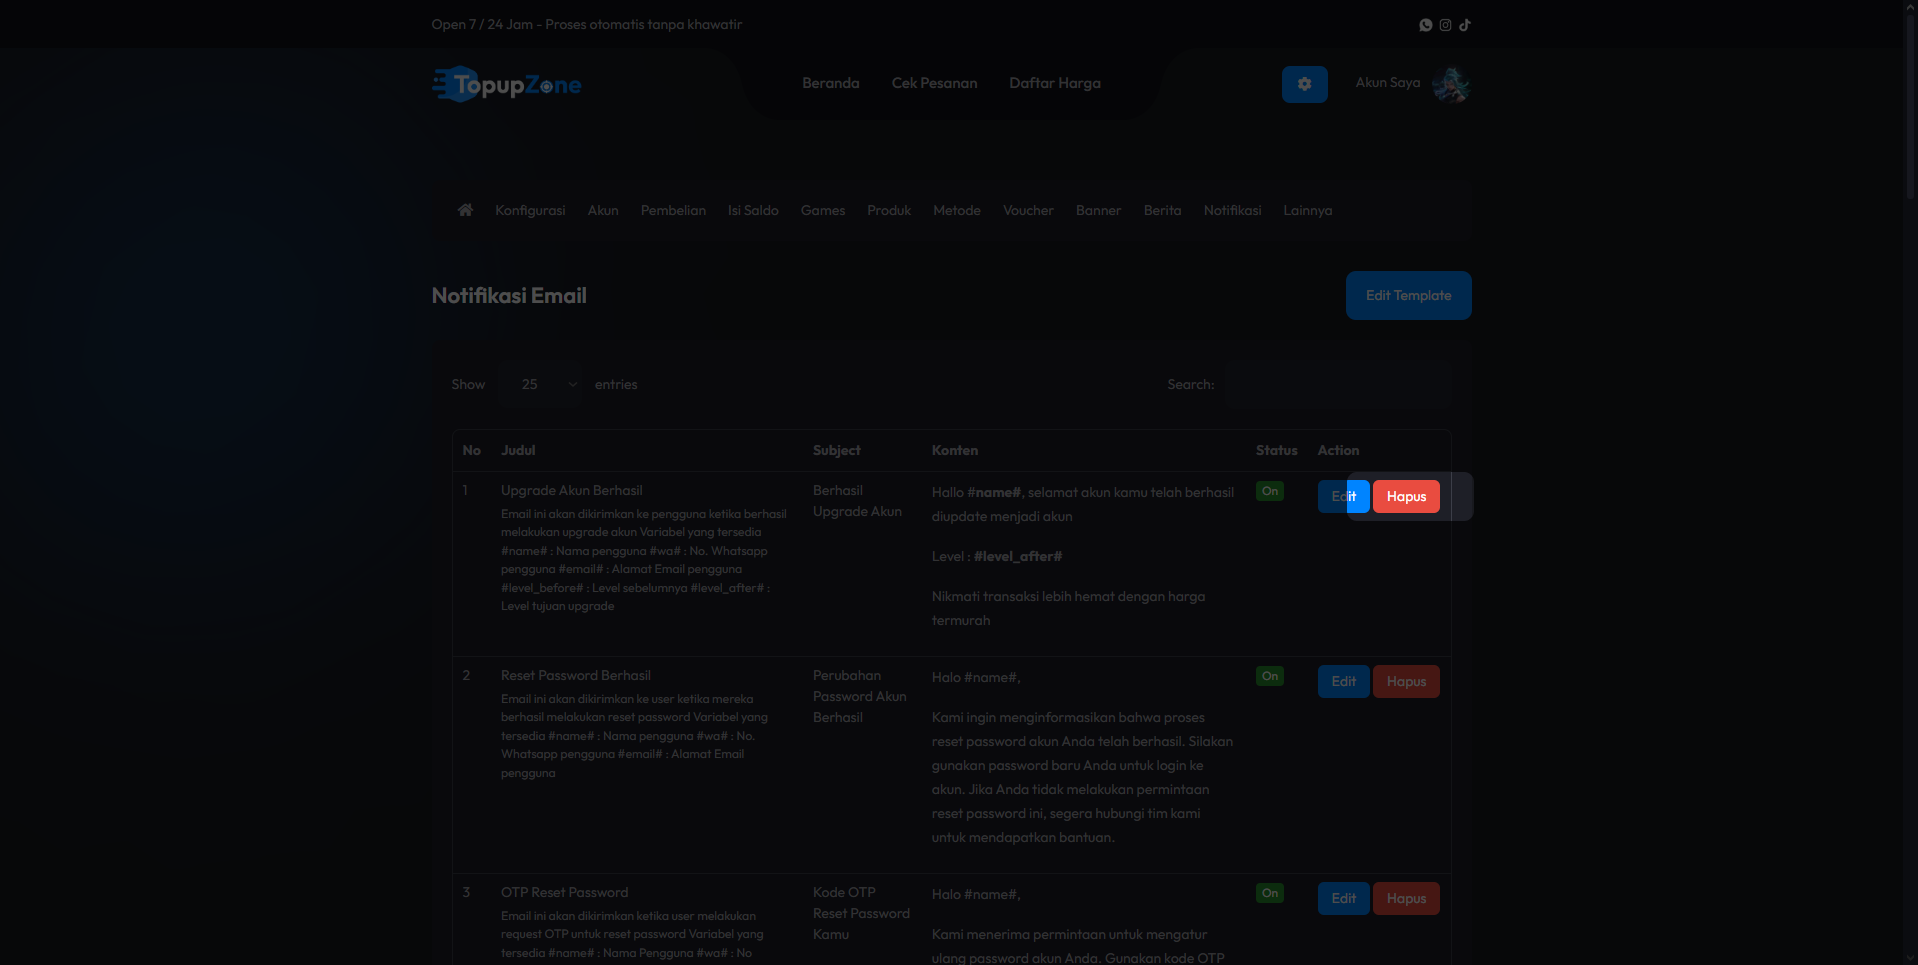This screenshot has width=1918, height=965.
Task: Sort table by Subject column
Action: (837, 450)
